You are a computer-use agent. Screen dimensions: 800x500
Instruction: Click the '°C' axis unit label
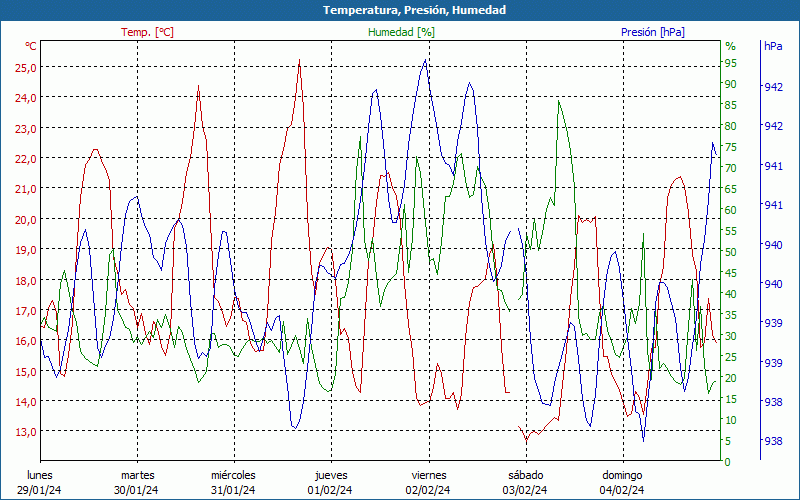tap(31, 46)
